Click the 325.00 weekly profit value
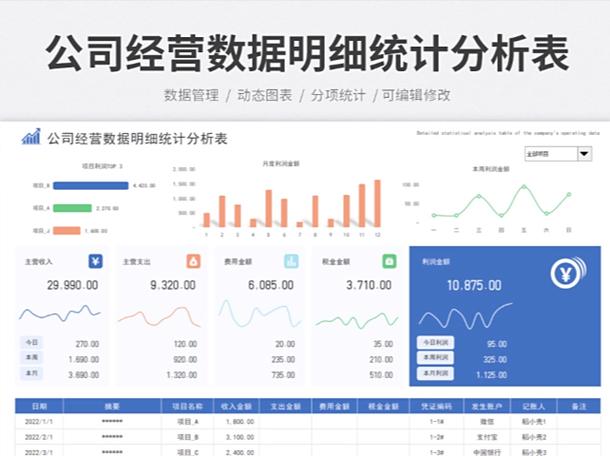This screenshot has height=456, width=610. (x=495, y=360)
